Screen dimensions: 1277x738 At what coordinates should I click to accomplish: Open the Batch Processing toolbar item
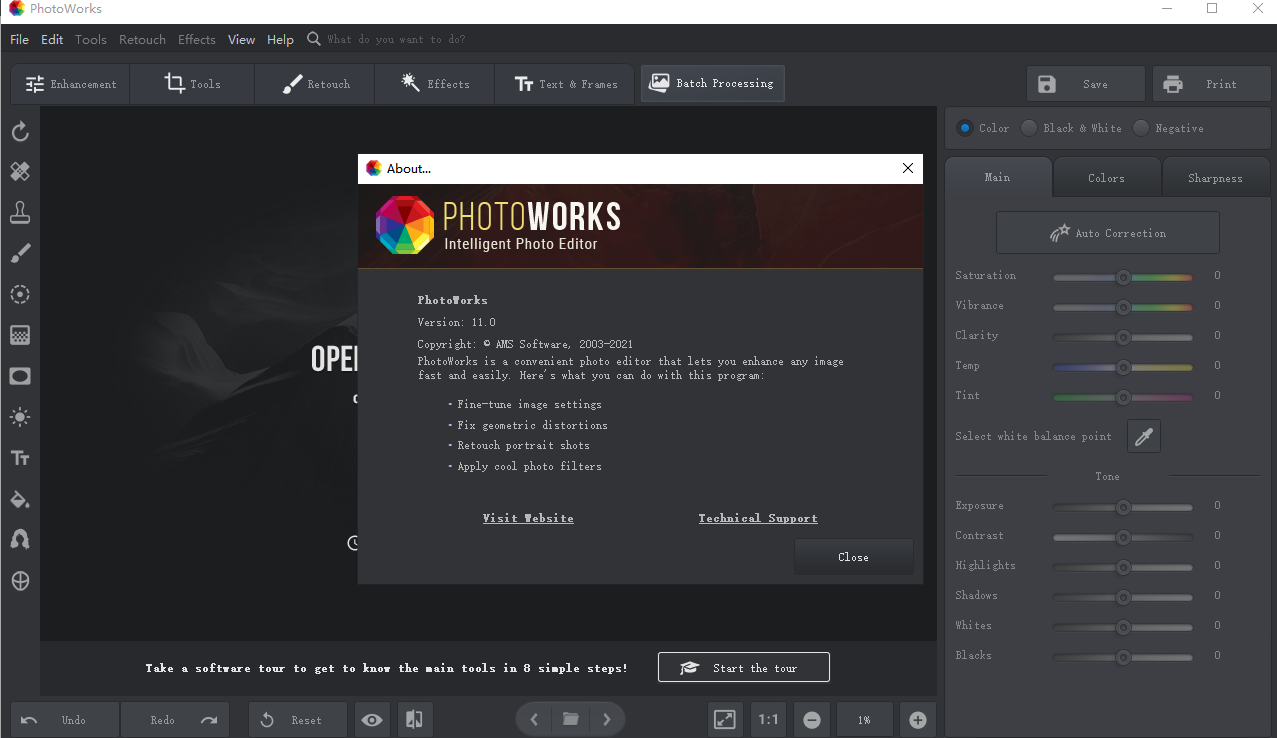713,84
